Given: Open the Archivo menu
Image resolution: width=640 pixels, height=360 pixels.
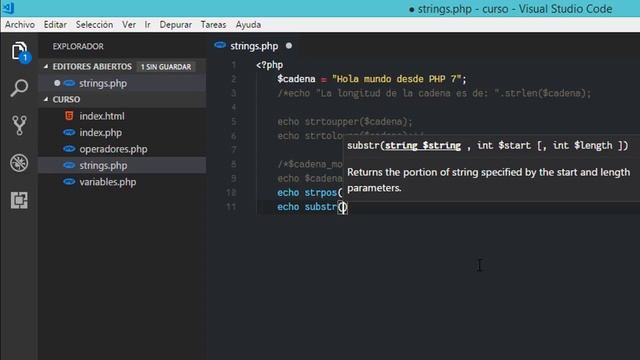Looking at the screenshot, I should pos(20,24).
